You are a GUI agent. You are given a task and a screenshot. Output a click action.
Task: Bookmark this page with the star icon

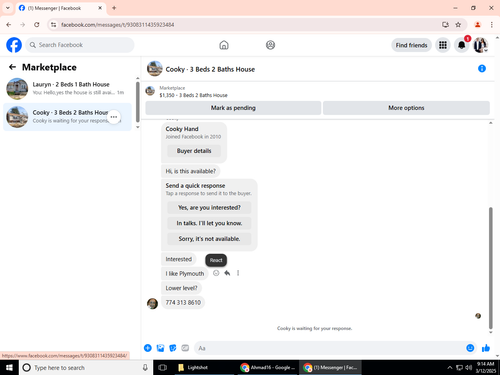458,25
